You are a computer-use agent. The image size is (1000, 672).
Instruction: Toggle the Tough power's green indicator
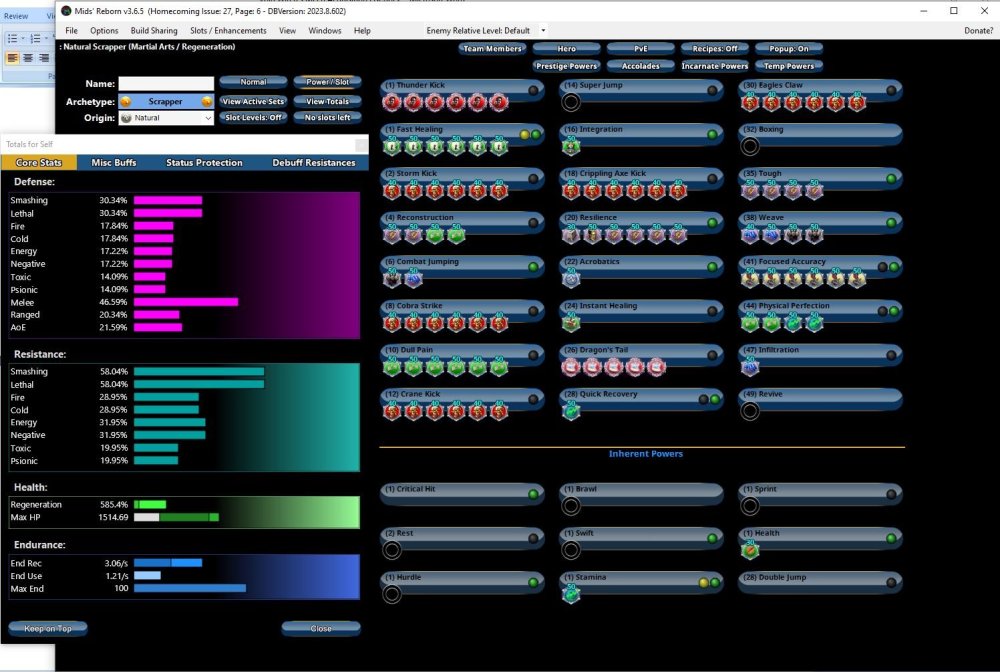(x=891, y=179)
